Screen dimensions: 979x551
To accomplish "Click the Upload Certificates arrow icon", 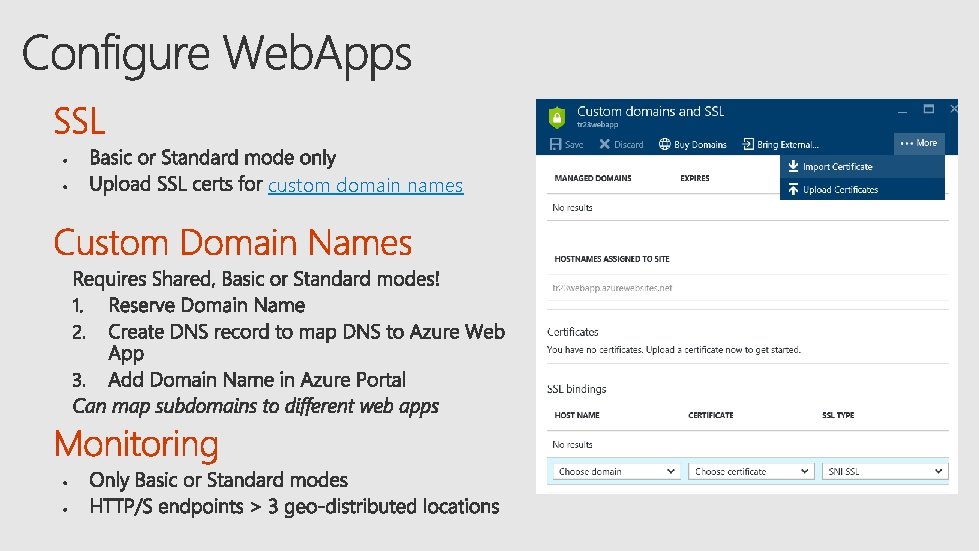I will (x=793, y=189).
